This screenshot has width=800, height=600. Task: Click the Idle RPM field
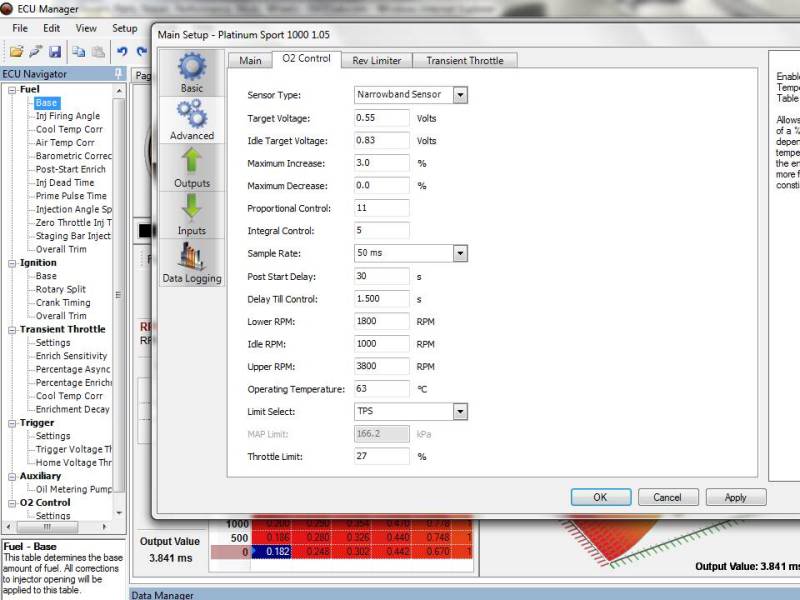[x=382, y=343]
